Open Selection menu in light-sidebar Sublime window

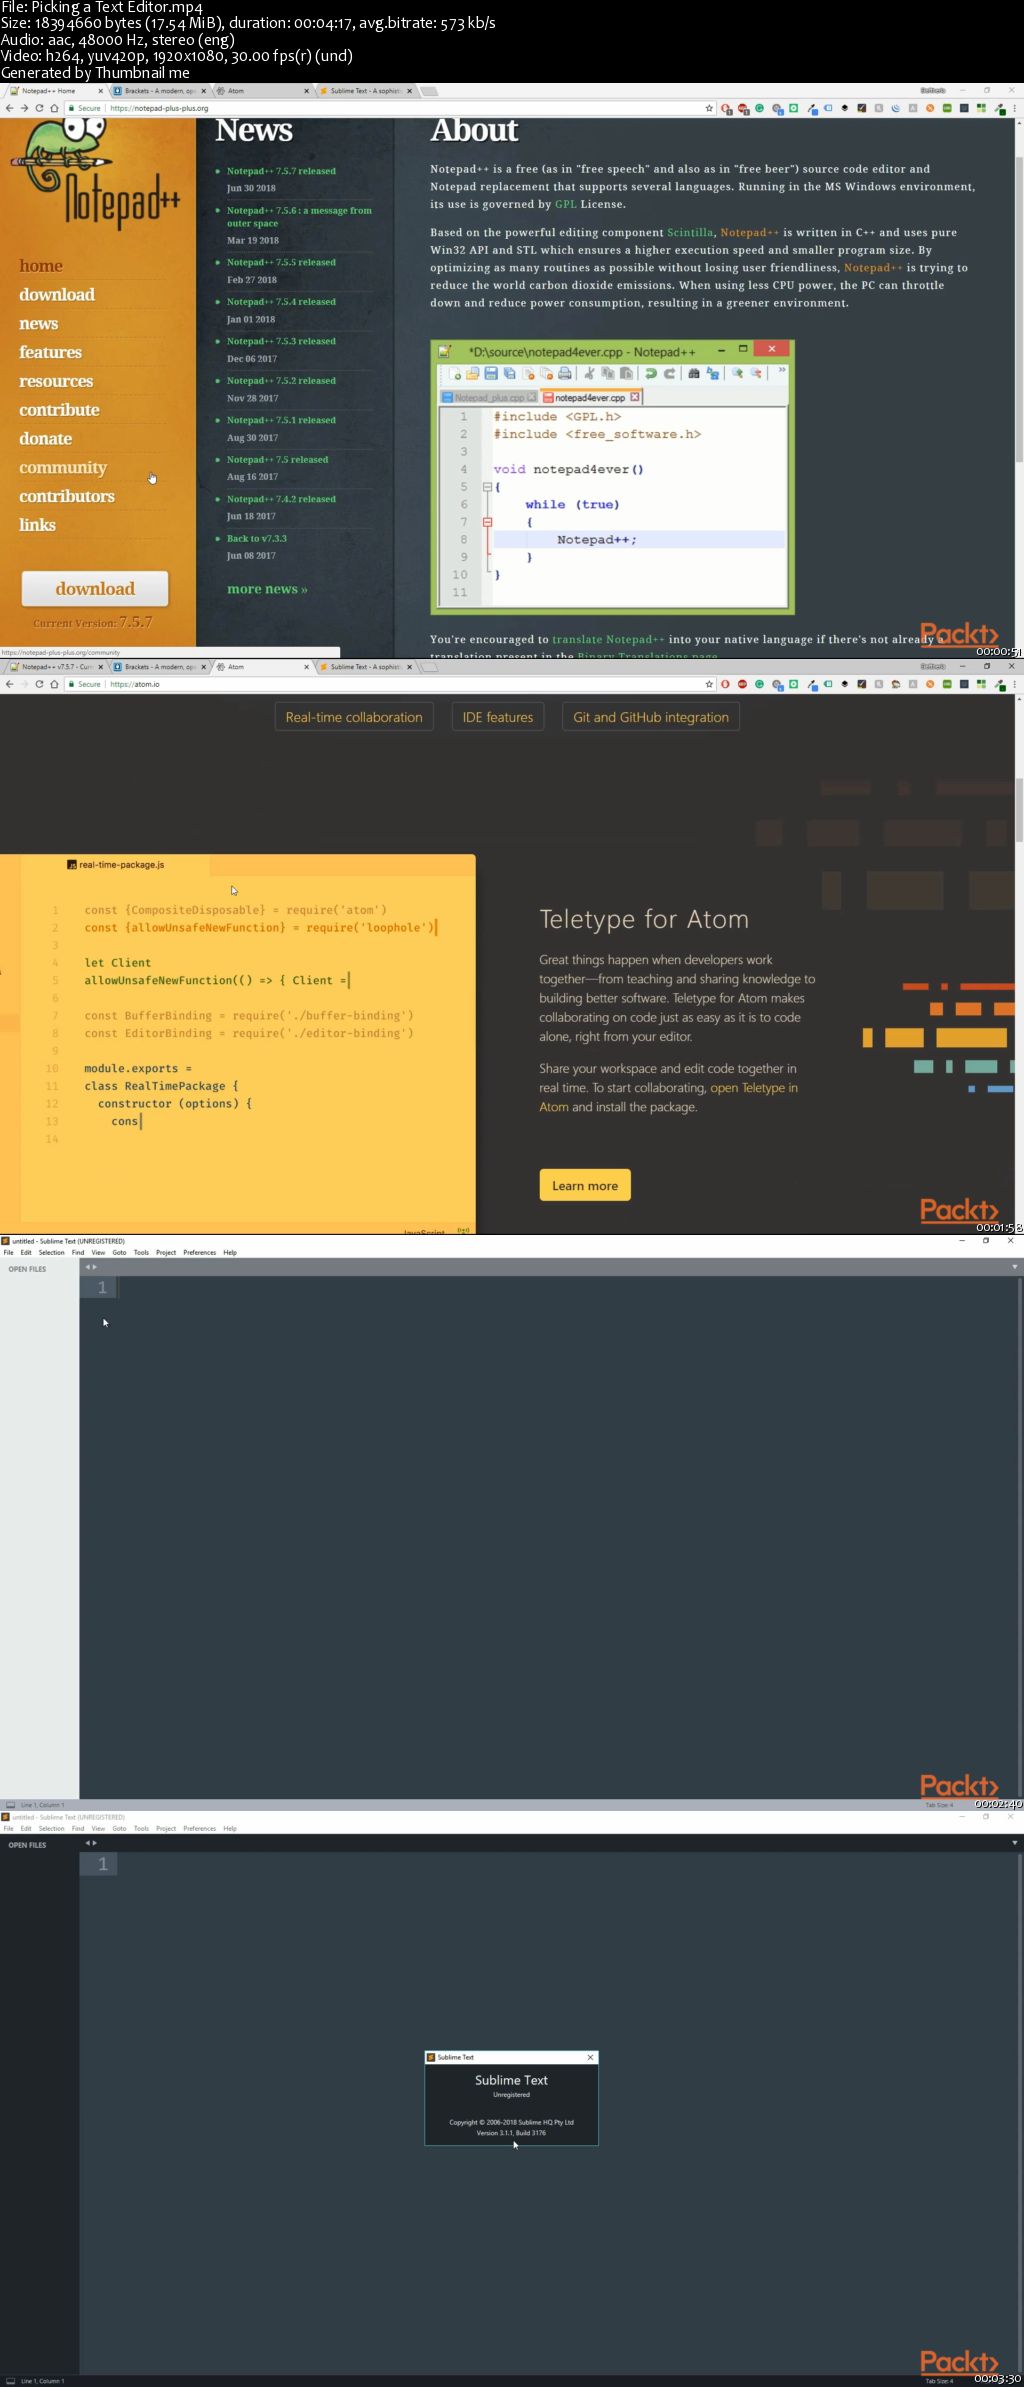51,1252
